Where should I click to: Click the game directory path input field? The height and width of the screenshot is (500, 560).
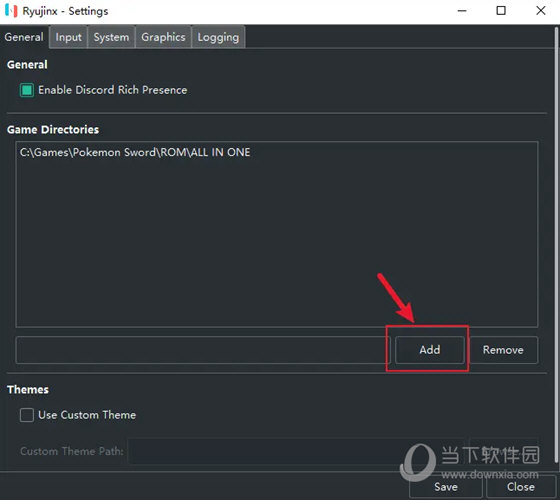(203, 350)
